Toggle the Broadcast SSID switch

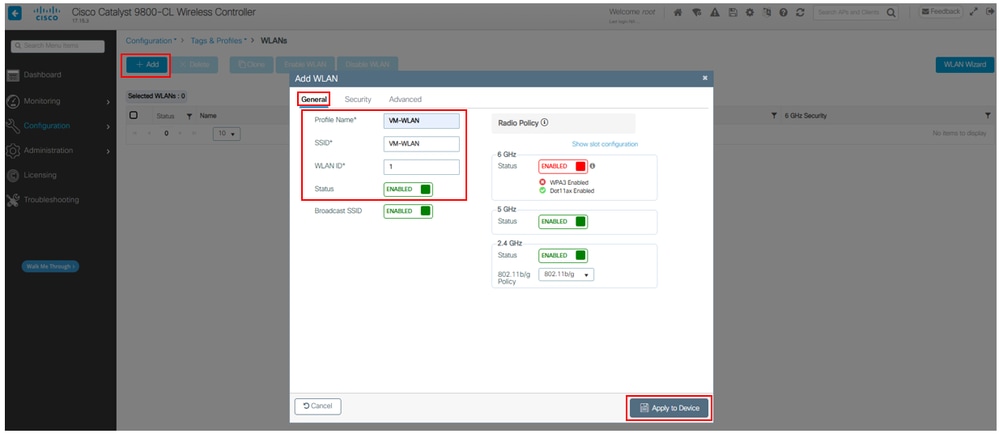click(408, 211)
